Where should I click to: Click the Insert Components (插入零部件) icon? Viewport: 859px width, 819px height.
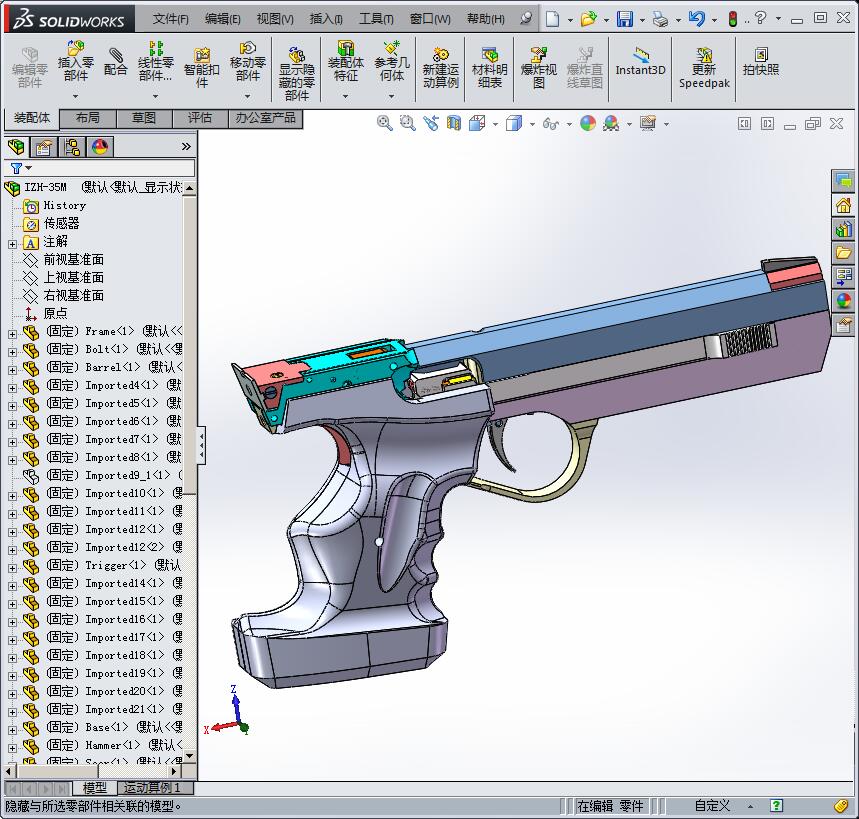(76, 61)
